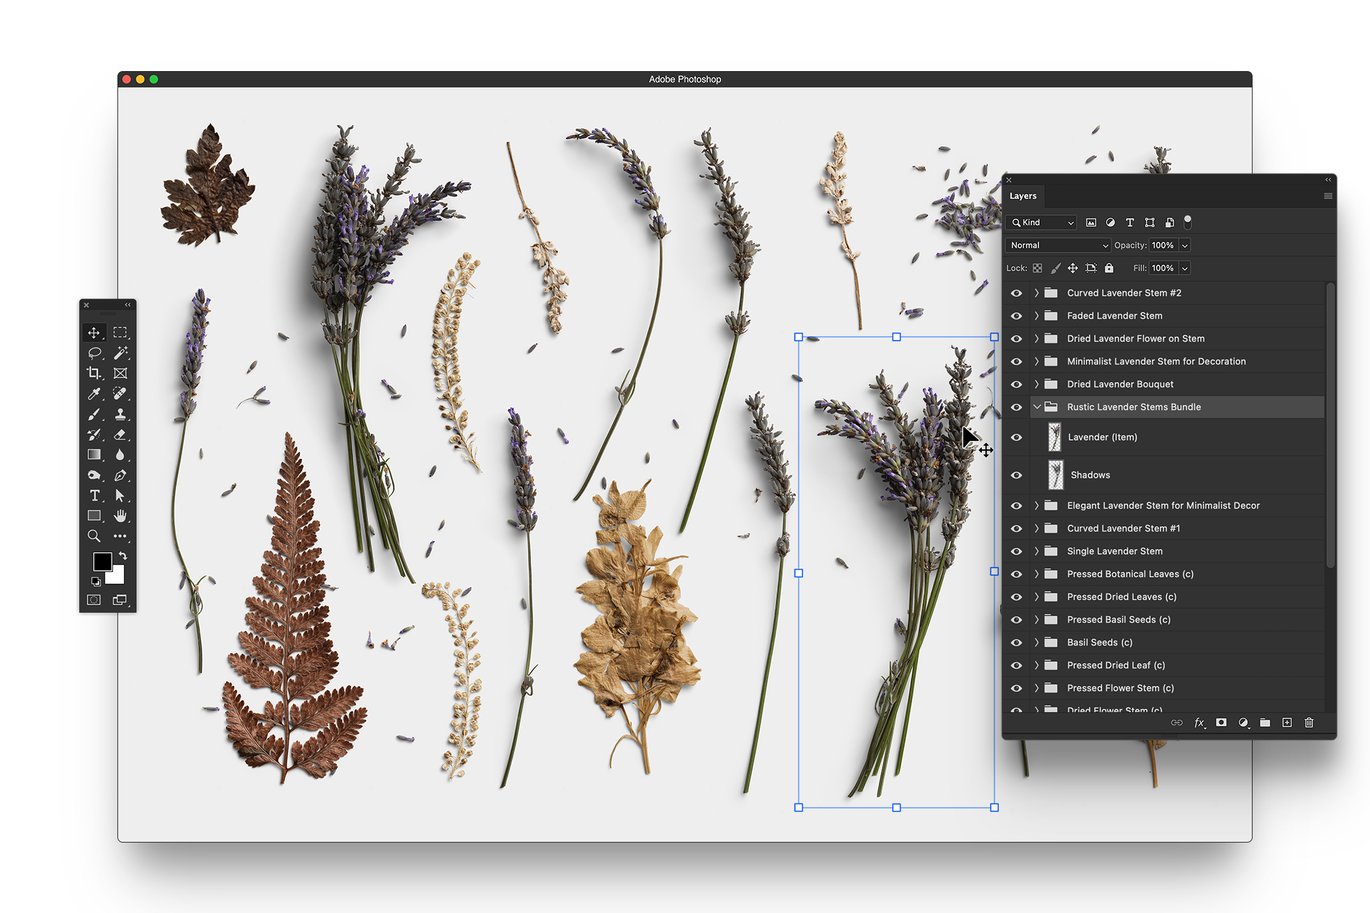Hide the Dried Lavender Bouquet group
This screenshot has width=1370, height=913.
coord(1016,384)
